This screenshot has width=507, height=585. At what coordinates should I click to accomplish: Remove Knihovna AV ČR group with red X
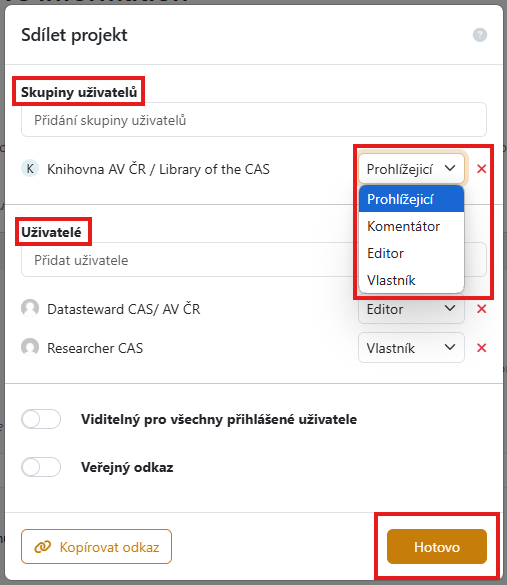click(481, 169)
